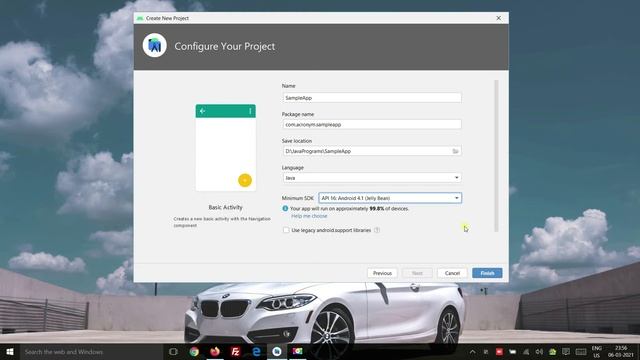The width and height of the screenshot is (640, 360).
Task: Click the Package name field
Action: (x=372, y=124)
